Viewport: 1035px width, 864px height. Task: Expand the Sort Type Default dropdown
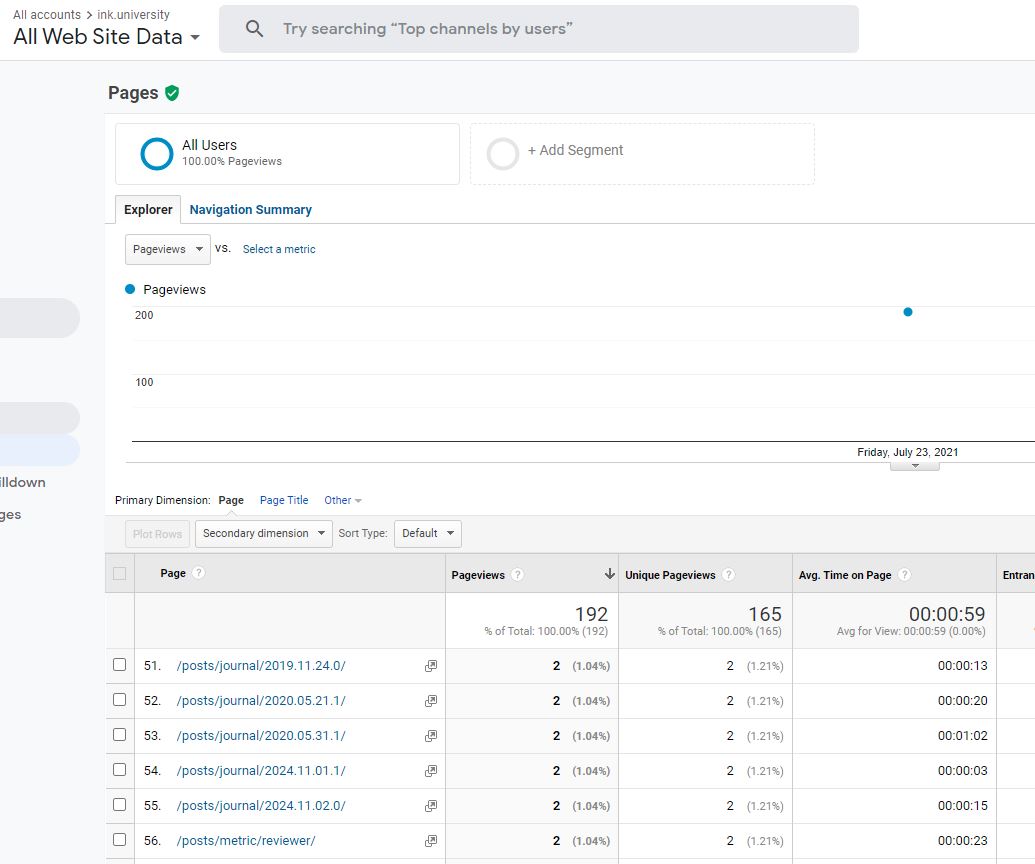point(428,533)
